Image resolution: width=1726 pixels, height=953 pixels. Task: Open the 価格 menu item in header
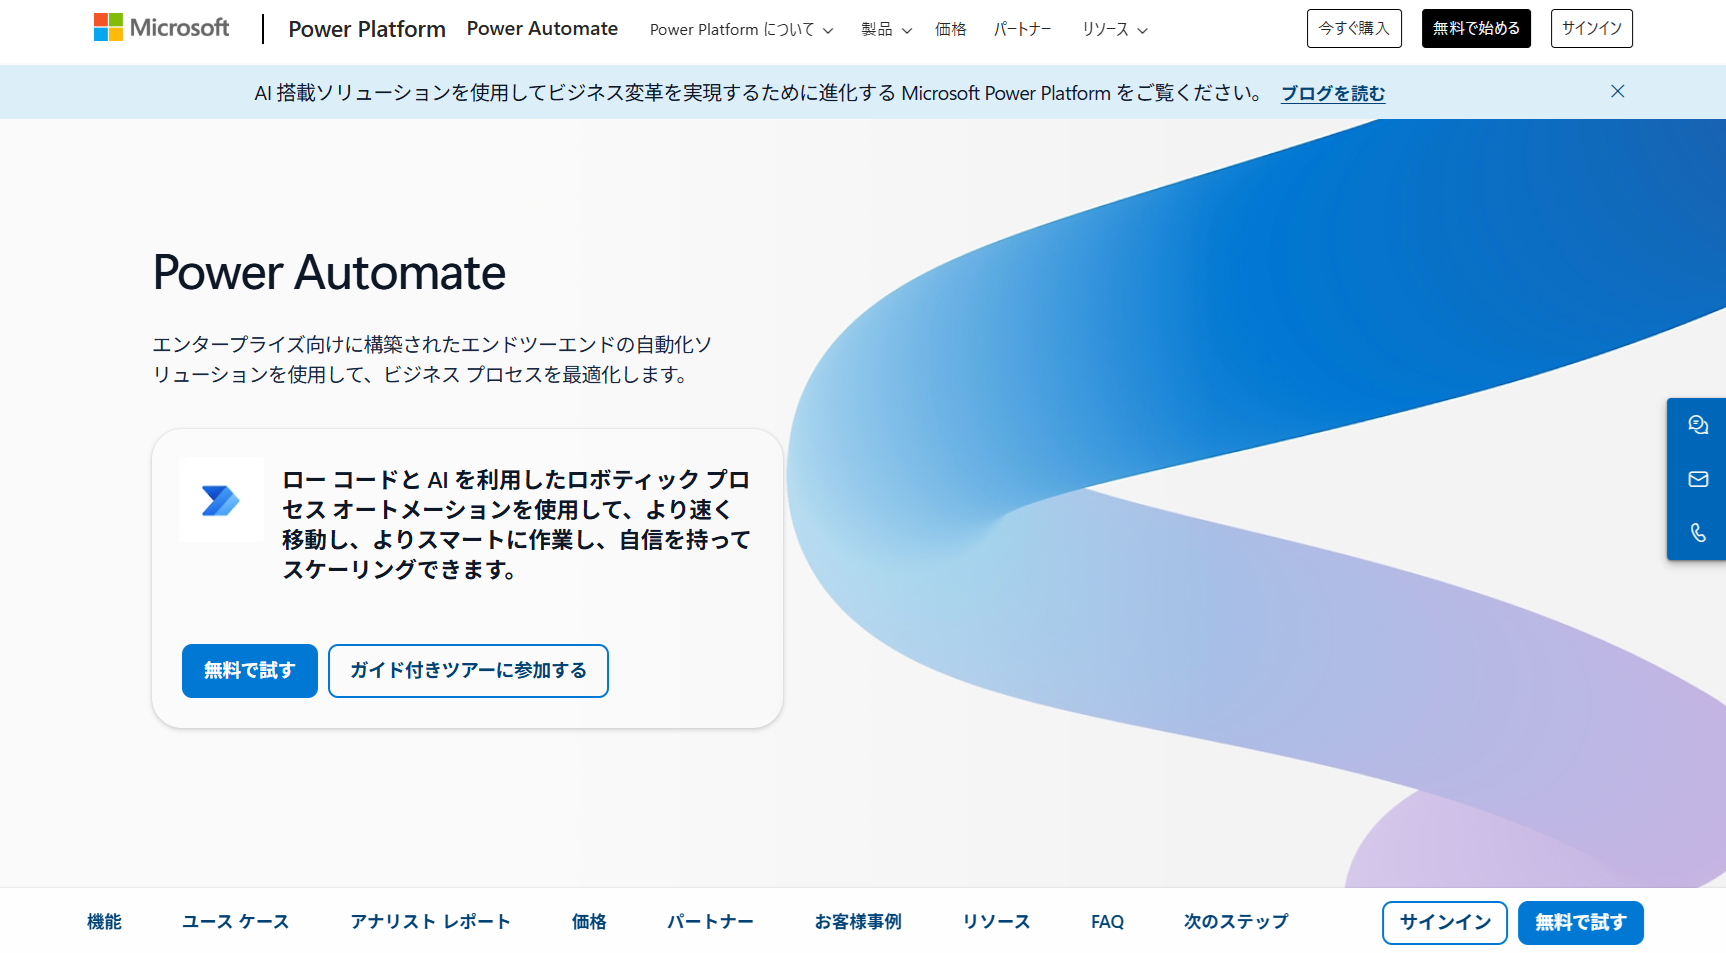point(950,30)
